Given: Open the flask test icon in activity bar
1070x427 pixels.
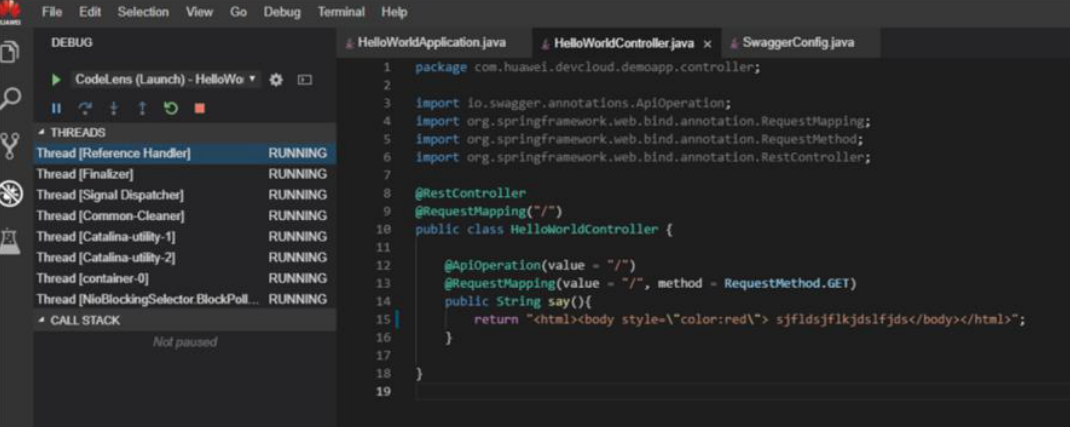Looking at the screenshot, I should [10, 241].
